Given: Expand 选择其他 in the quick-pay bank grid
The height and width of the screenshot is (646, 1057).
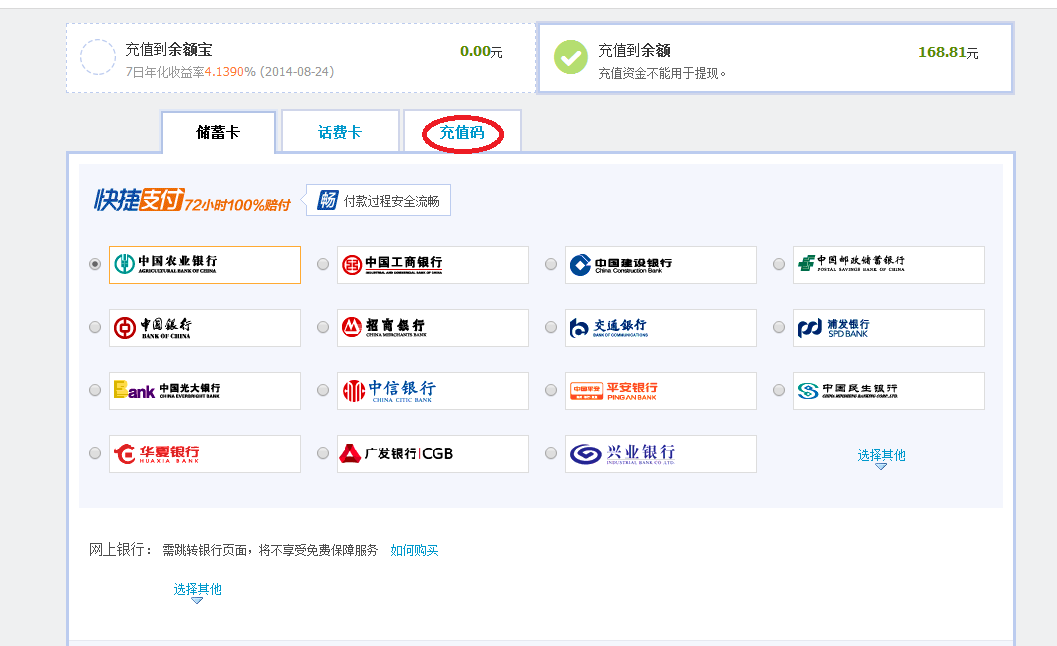Looking at the screenshot, I should 881,457.
